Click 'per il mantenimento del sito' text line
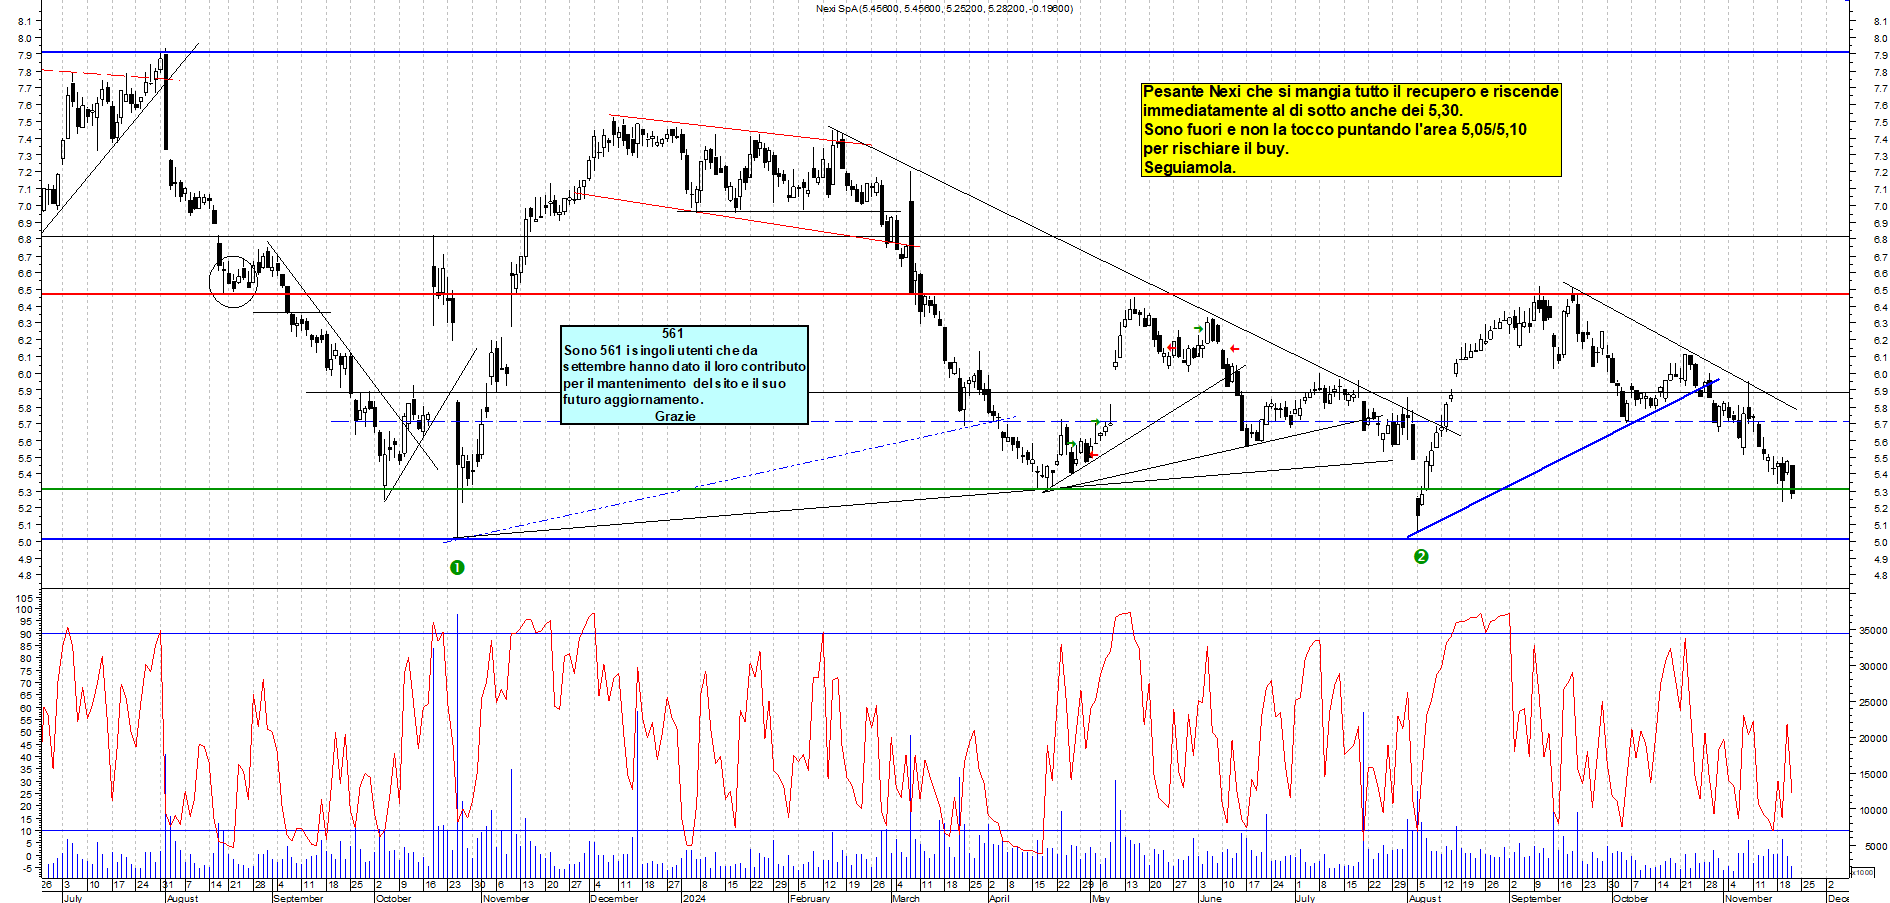The image size is (1890, 903). (x=675, y=383)
